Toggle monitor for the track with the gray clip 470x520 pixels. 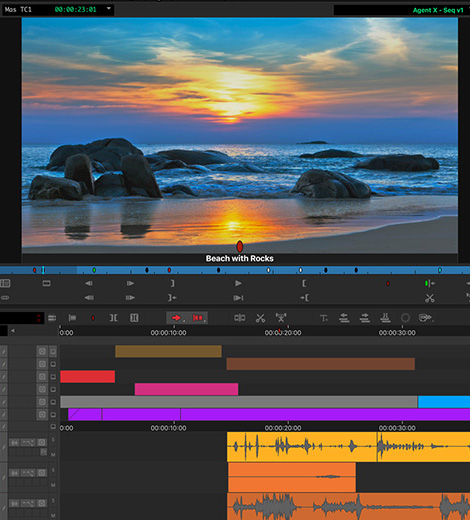coord(53,402)
